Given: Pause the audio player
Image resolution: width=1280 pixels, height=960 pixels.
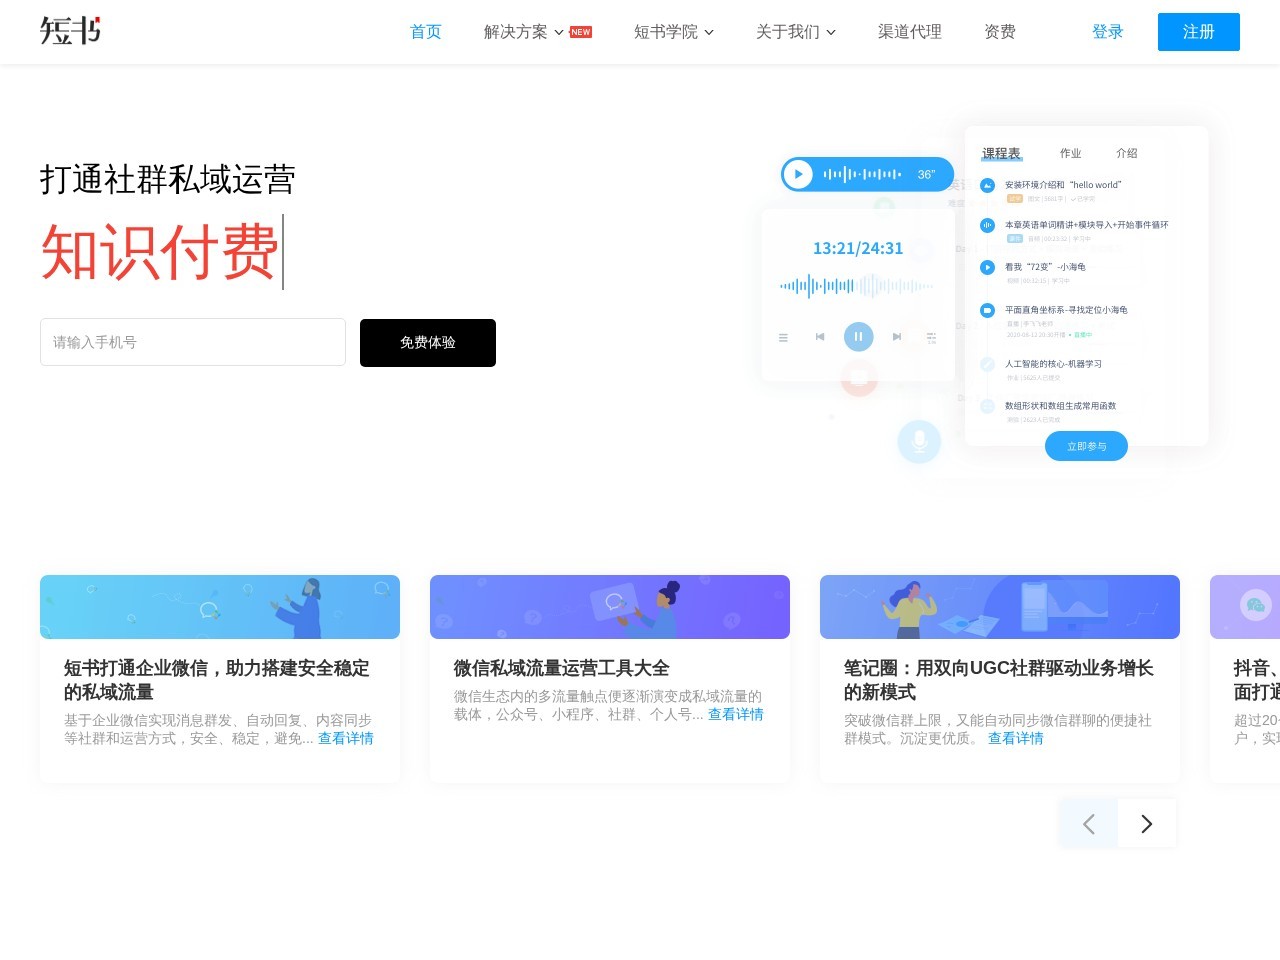Looking at the screenshot, I should click(858, 337).
